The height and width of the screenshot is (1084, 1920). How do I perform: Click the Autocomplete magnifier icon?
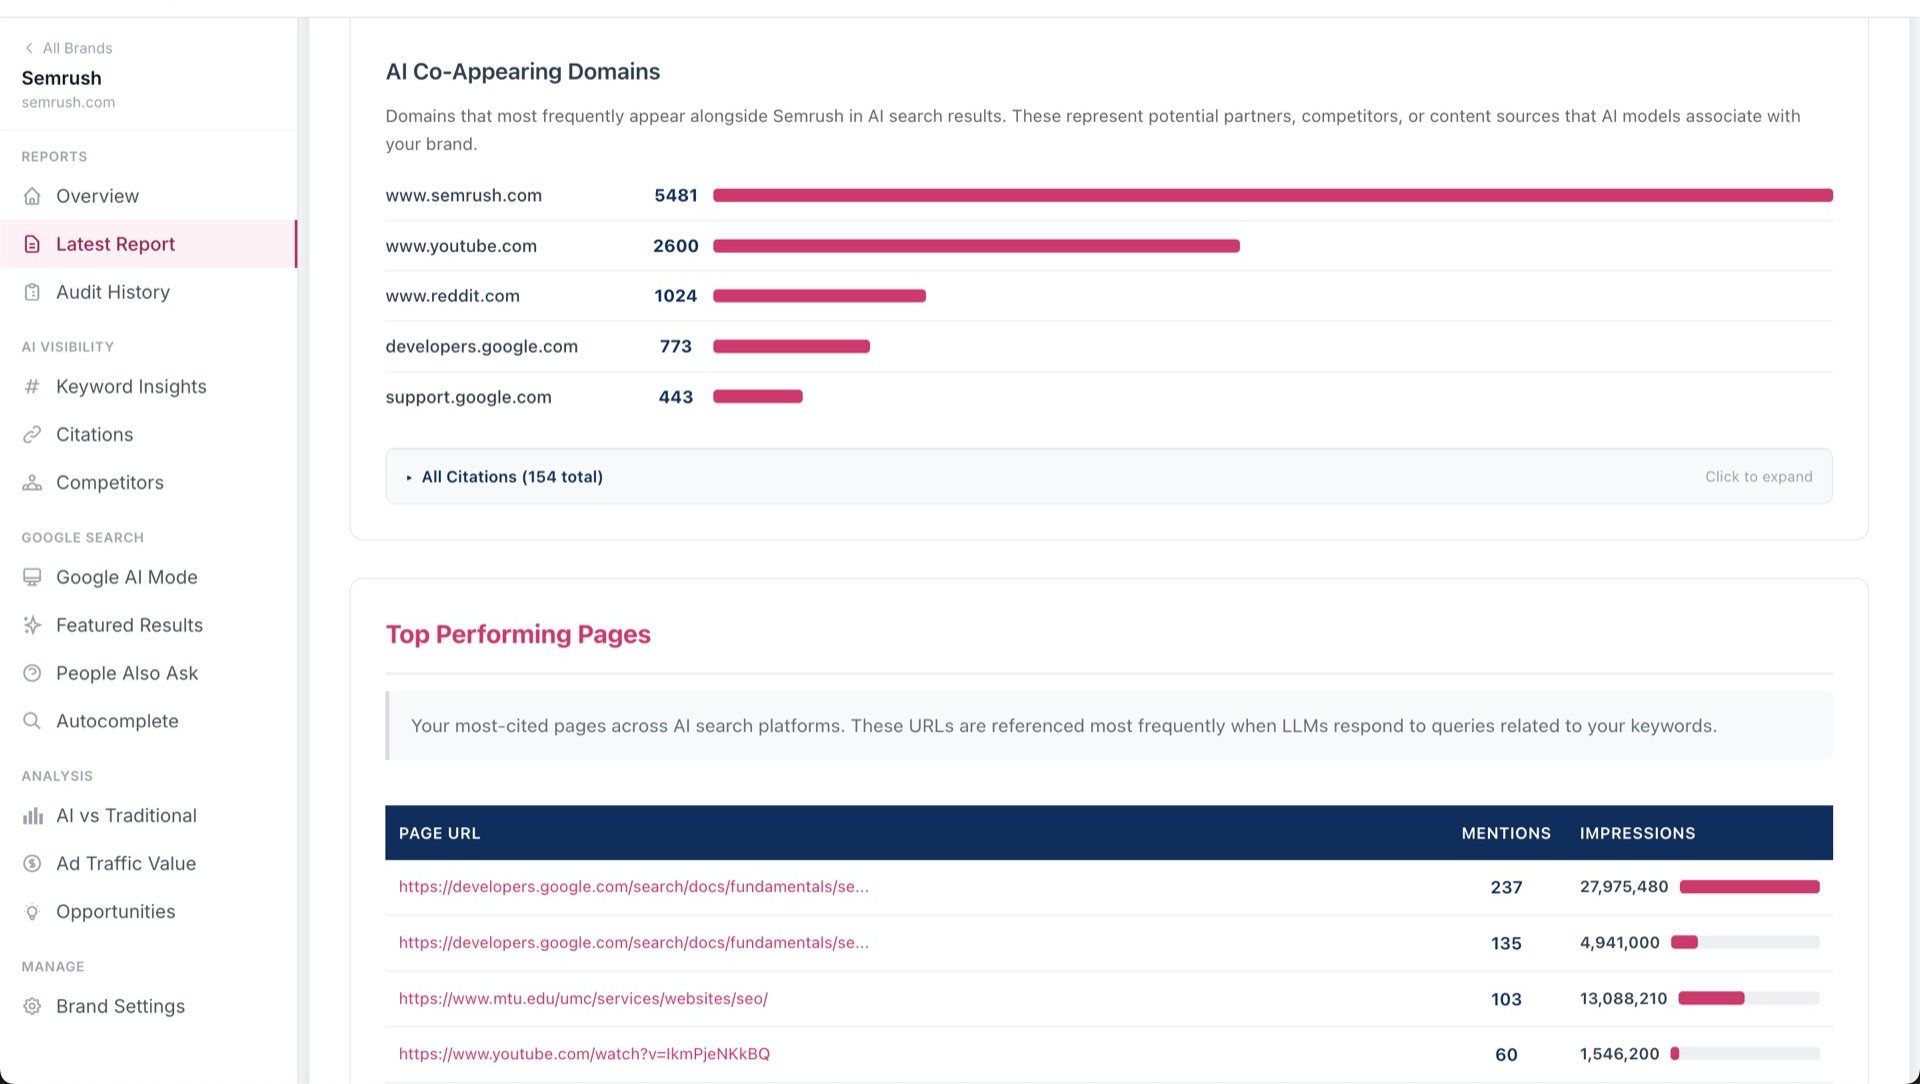(32, 721)
